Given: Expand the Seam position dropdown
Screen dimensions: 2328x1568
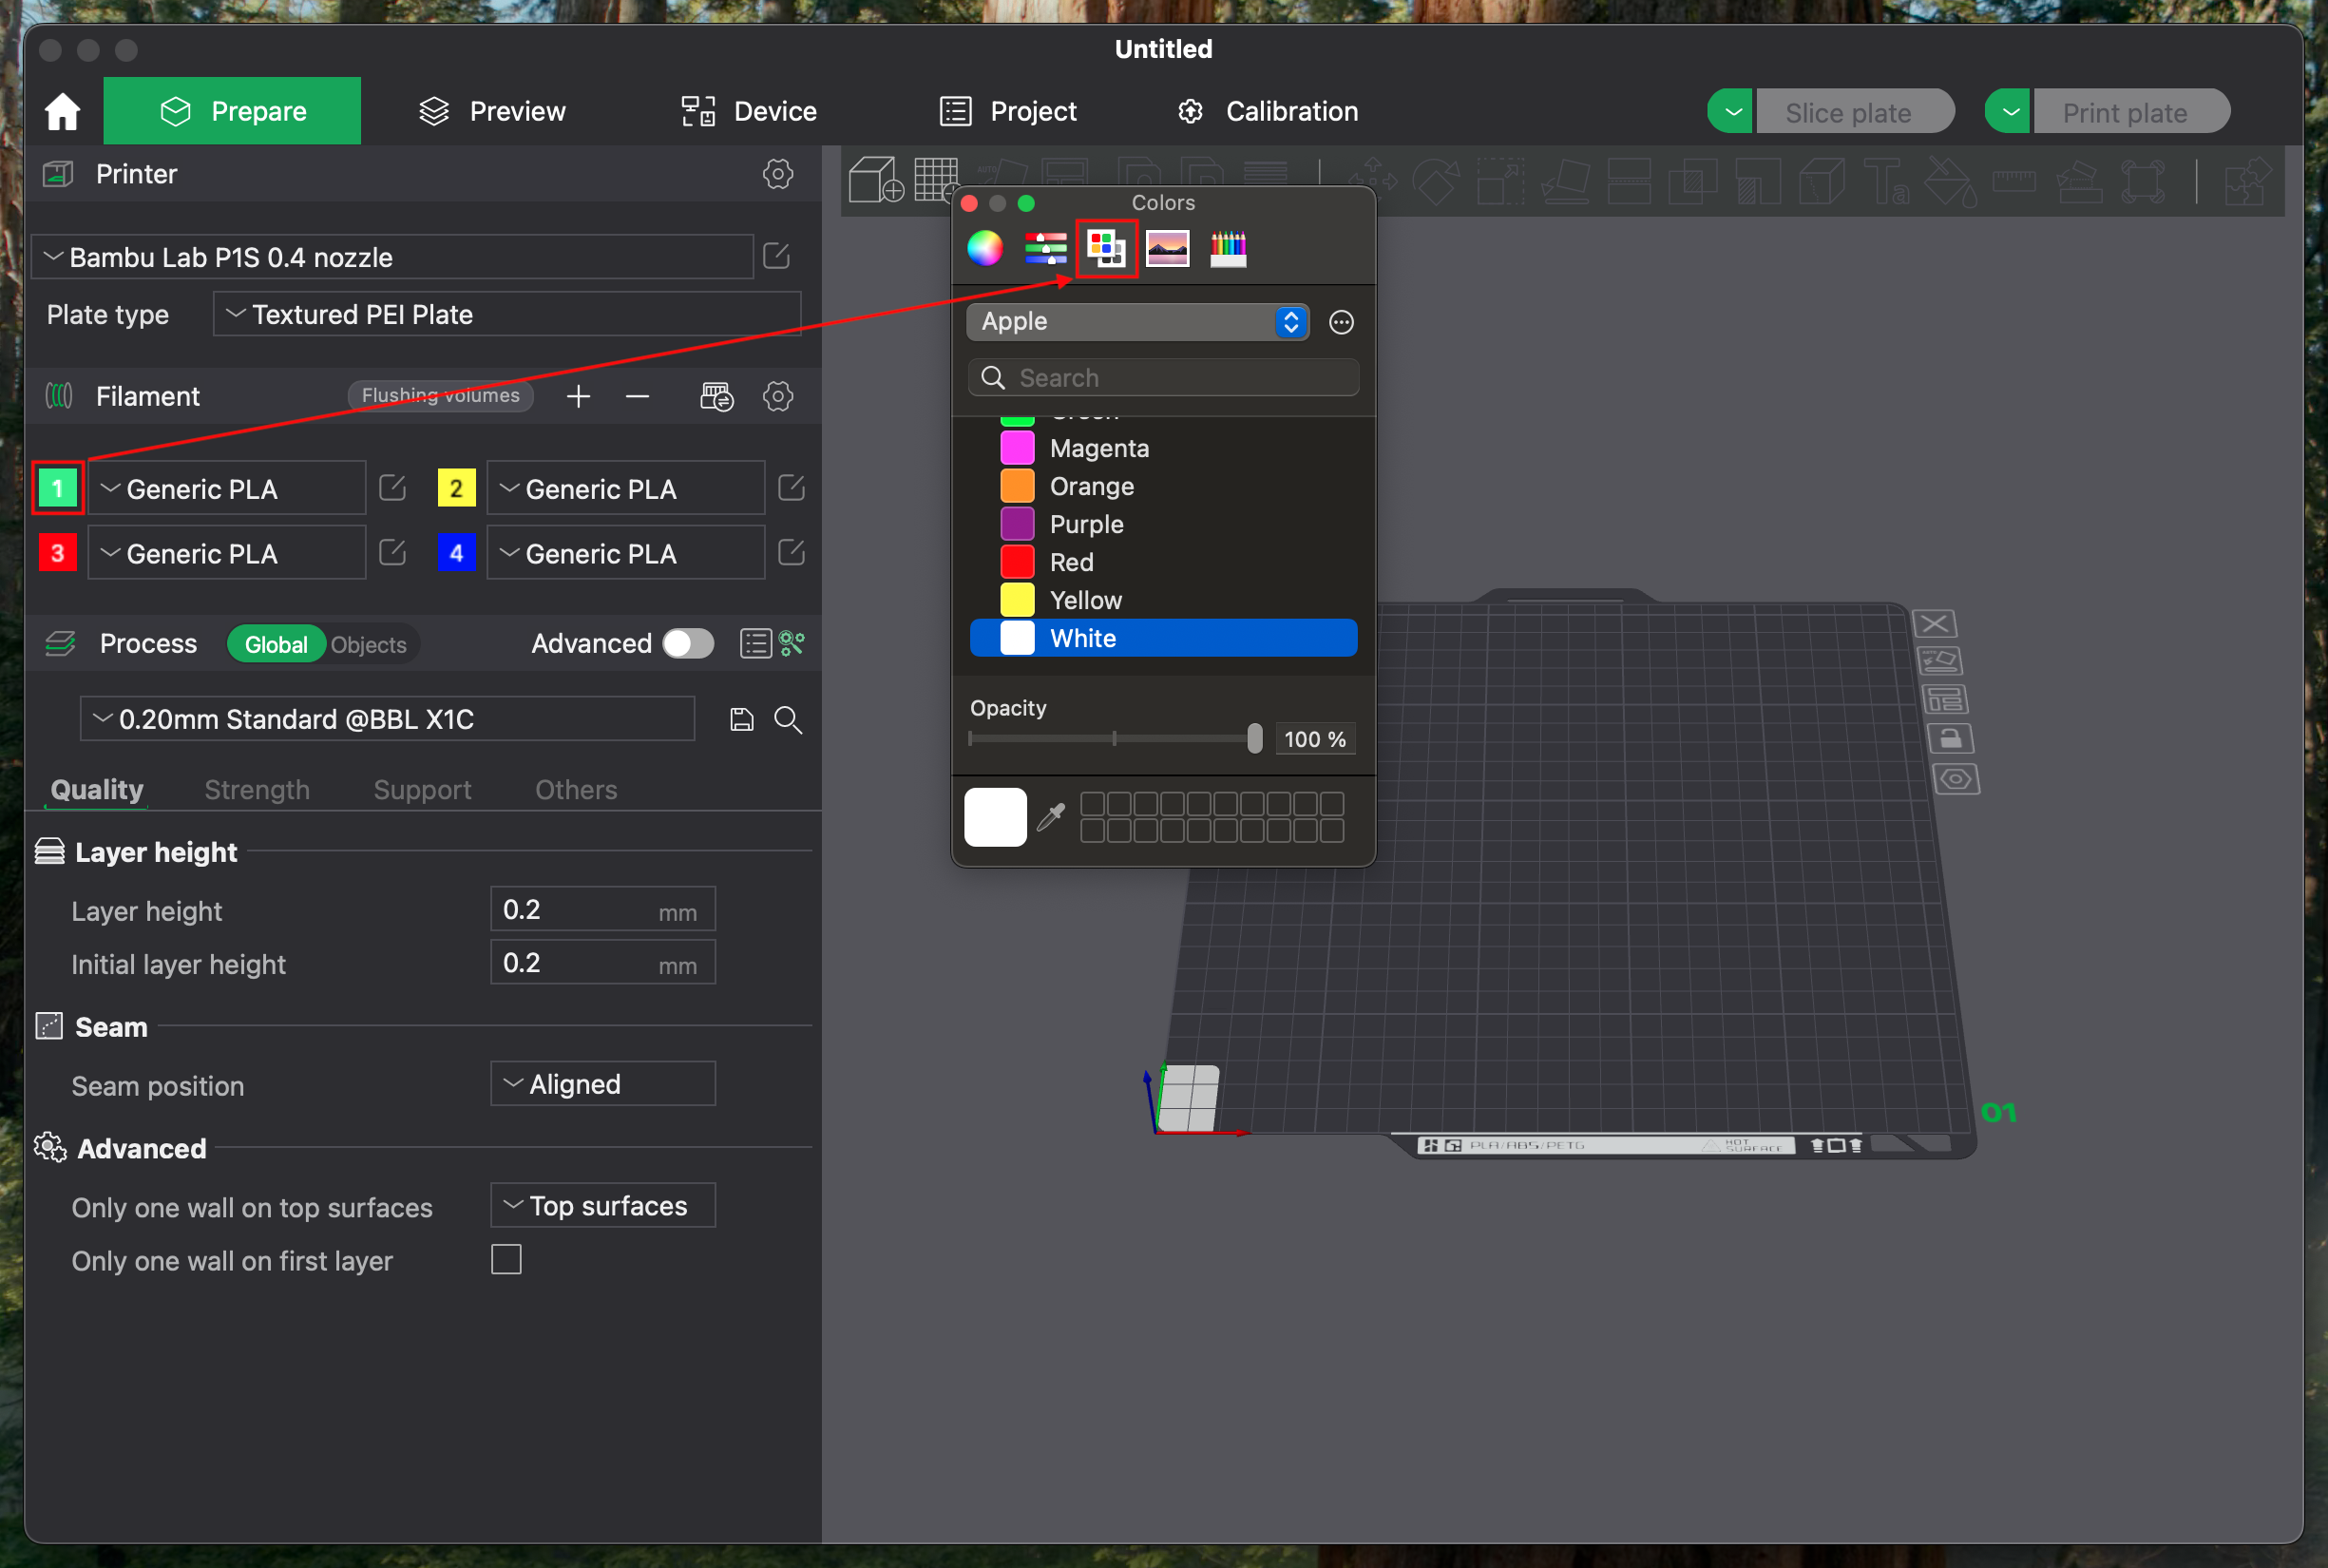Looking at the screenshot, I should coord(602,1084).
